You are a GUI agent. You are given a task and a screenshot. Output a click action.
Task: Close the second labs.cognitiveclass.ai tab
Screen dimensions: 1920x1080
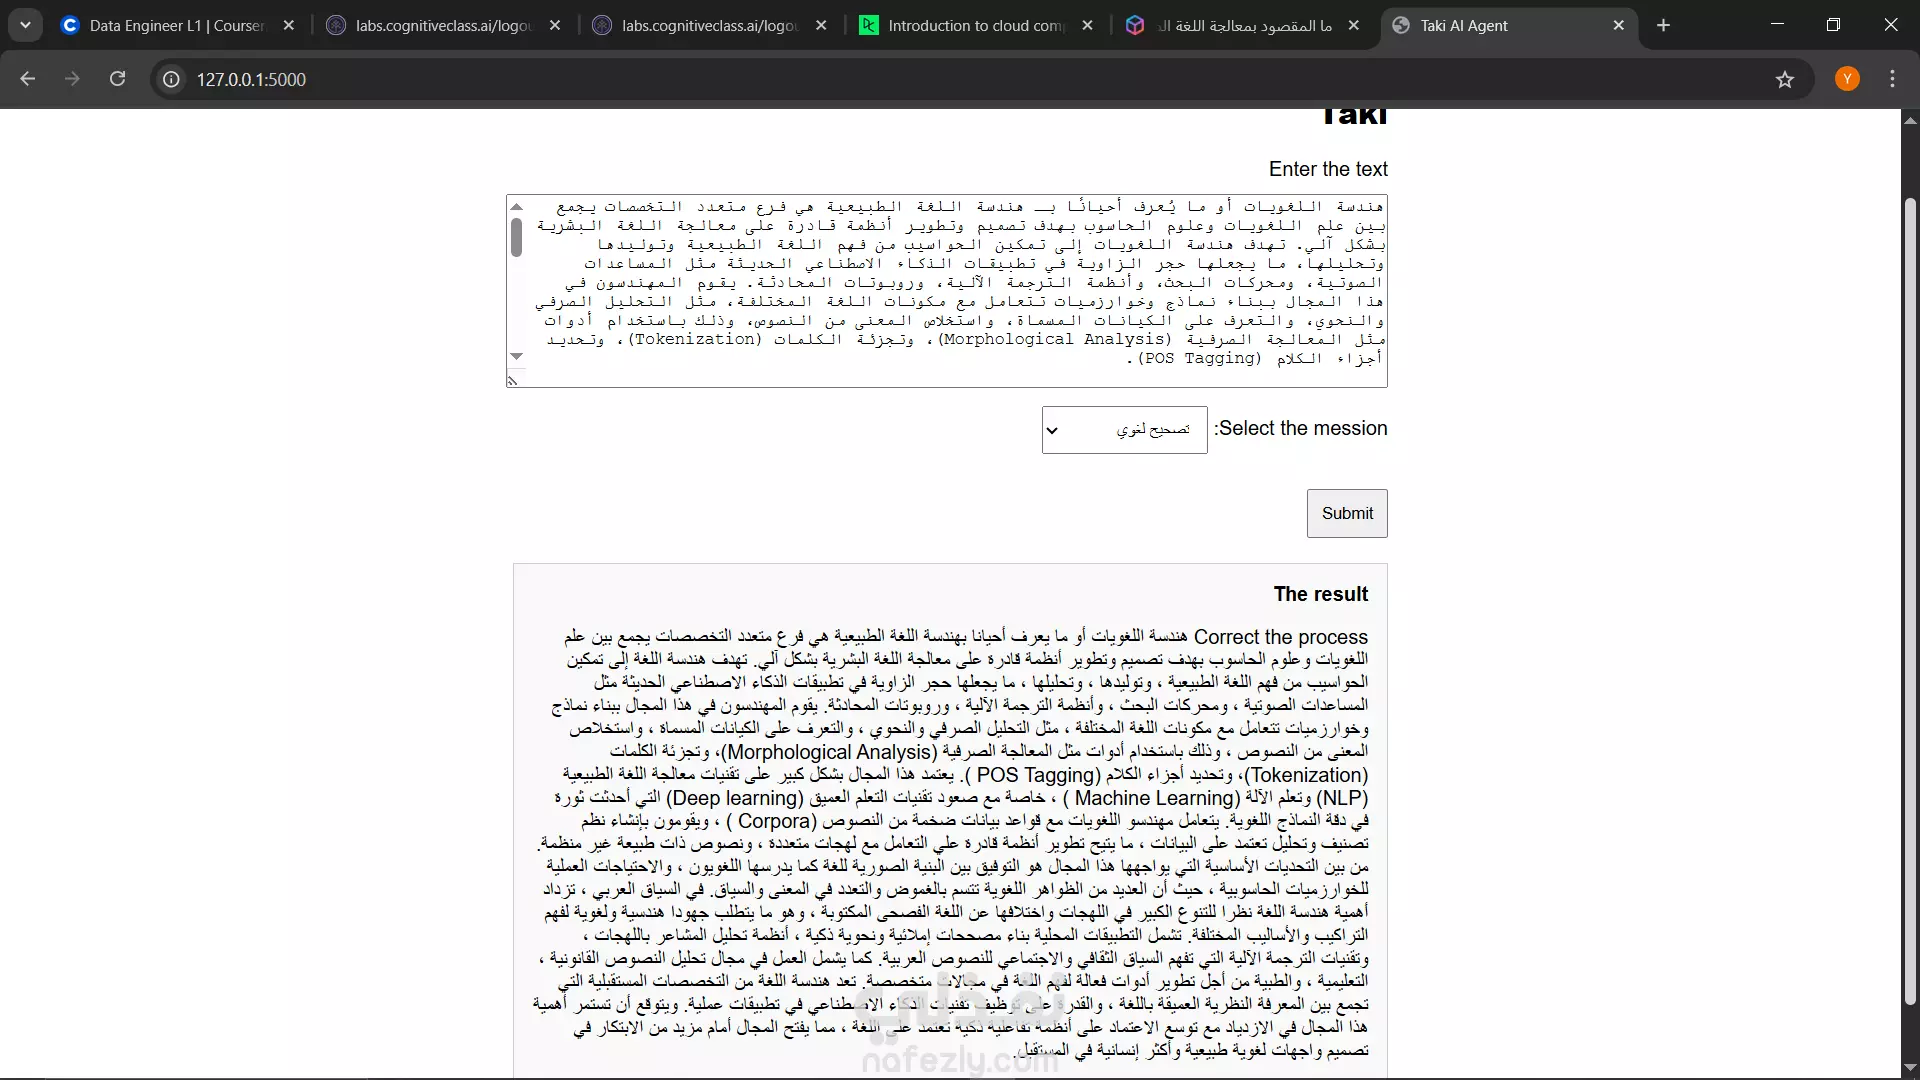pos(821,26)
